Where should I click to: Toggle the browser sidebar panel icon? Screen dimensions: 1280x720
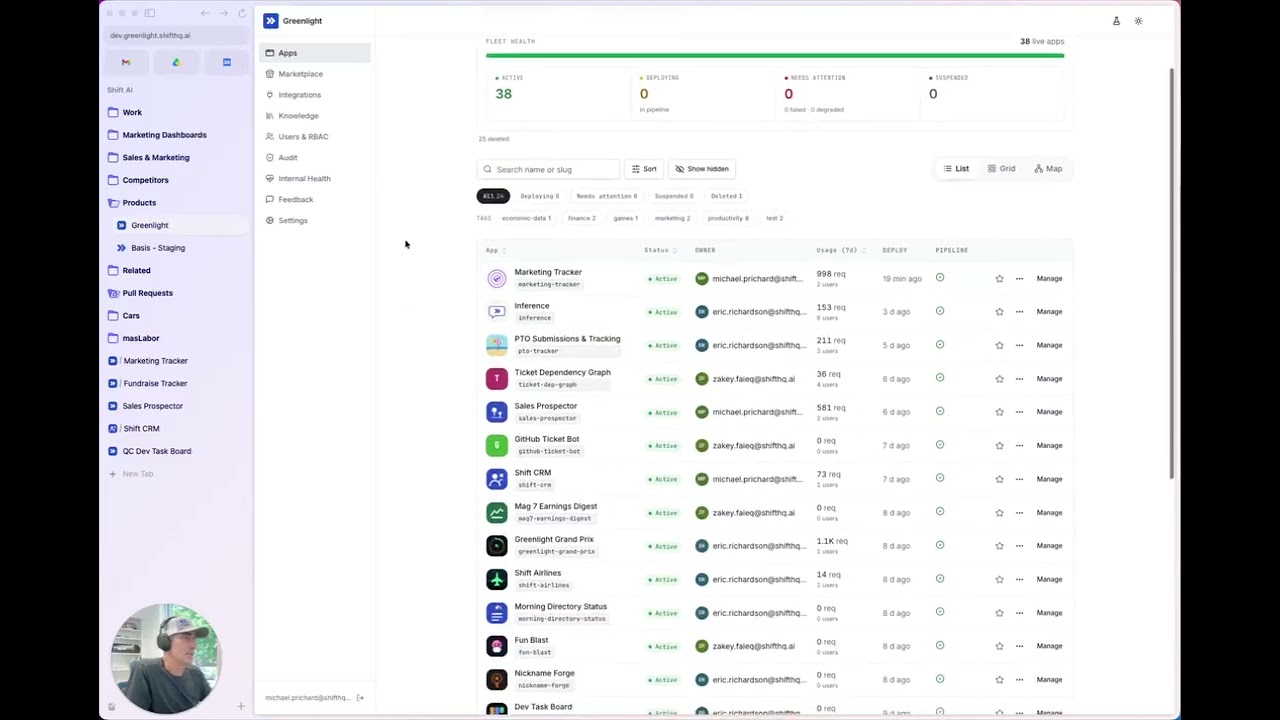(x=150, y=13)
